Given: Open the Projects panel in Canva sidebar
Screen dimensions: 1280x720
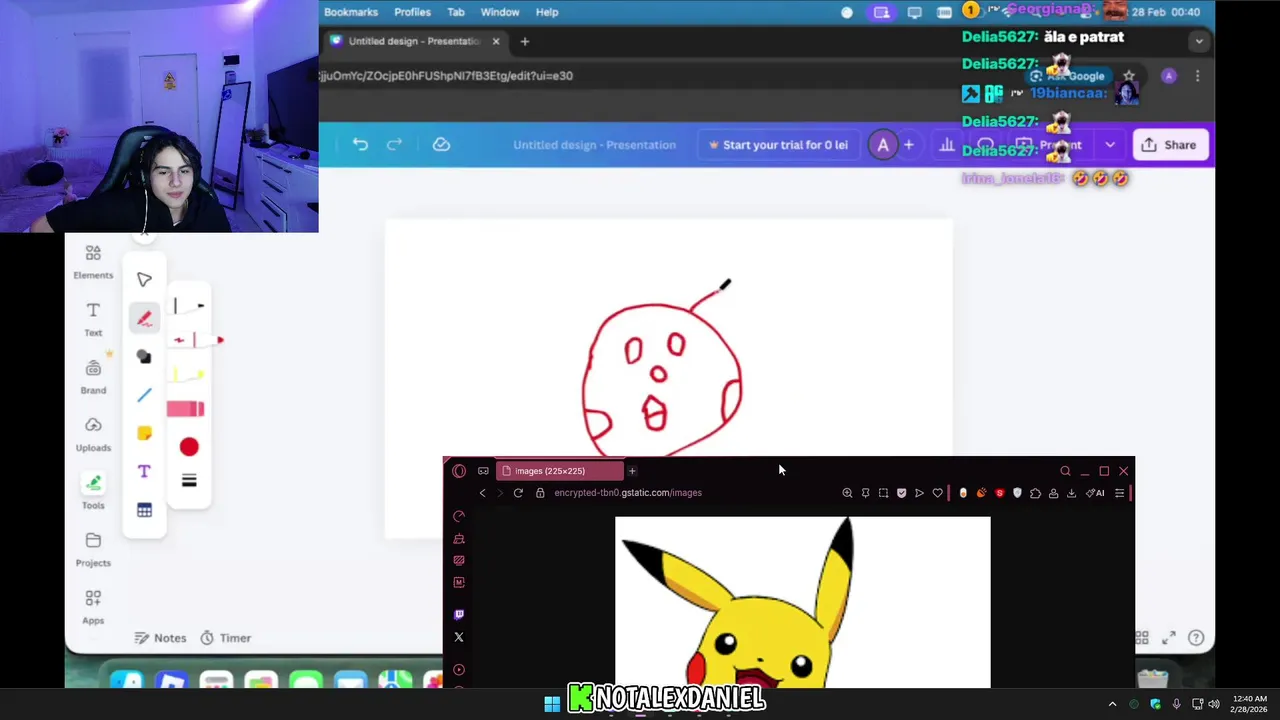Looking at the screenshot, I should (93, 550).
